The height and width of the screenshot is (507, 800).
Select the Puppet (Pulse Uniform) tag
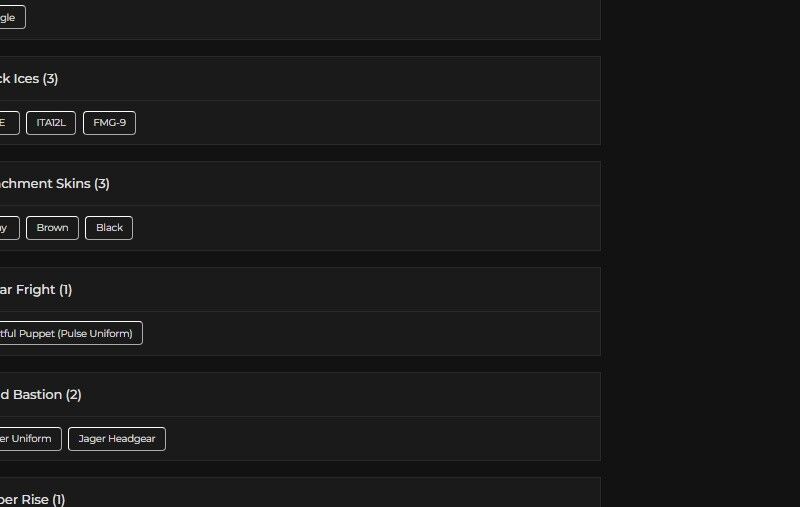point(70,333)
